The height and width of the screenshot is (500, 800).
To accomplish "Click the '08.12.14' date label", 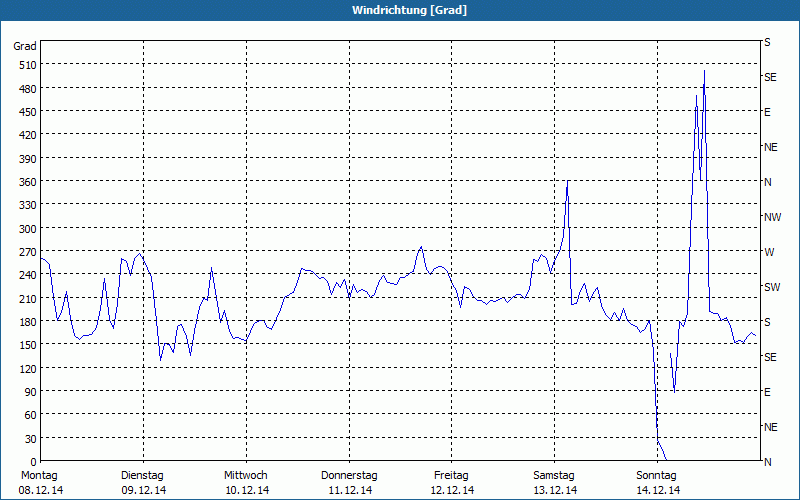I will pos(41,491).
